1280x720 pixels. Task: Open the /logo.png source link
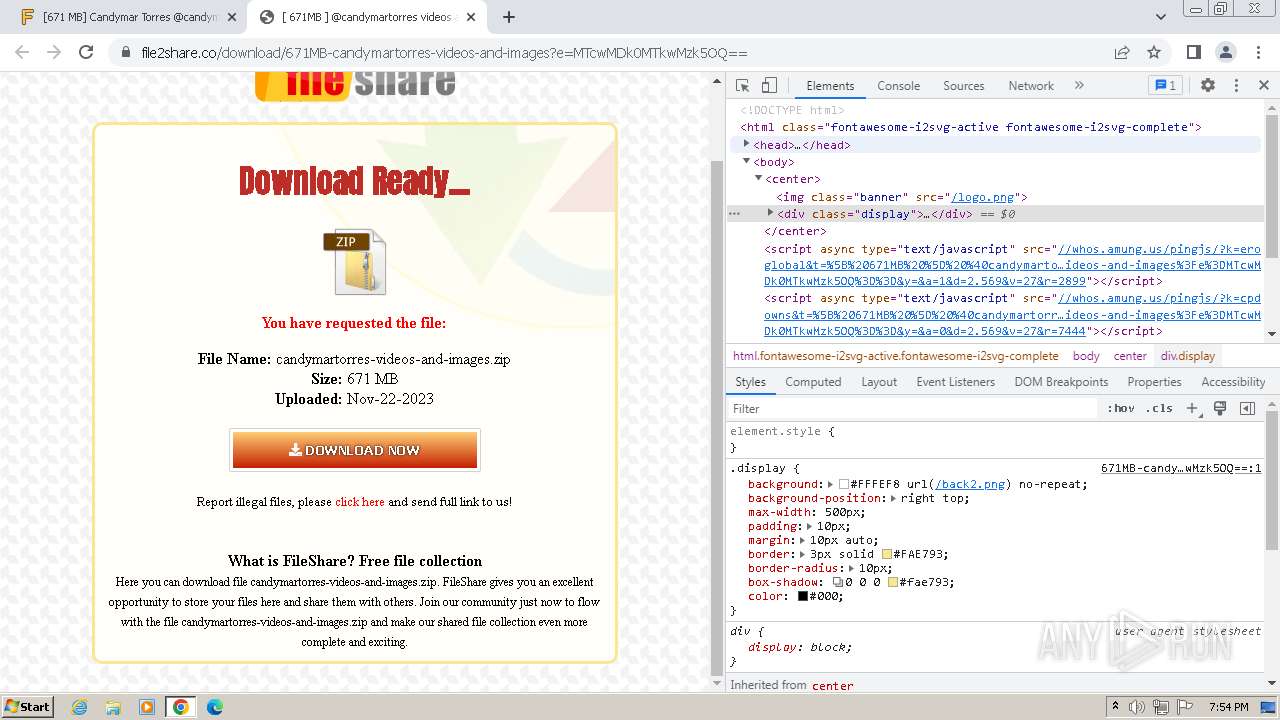pyautogui.click(x=981, y=197)
